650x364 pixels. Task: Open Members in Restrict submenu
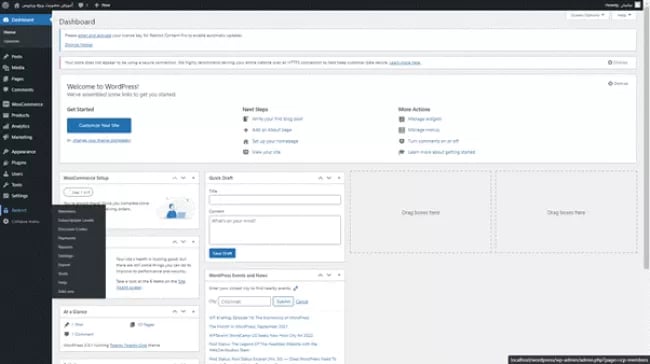[x=67, y=211]
